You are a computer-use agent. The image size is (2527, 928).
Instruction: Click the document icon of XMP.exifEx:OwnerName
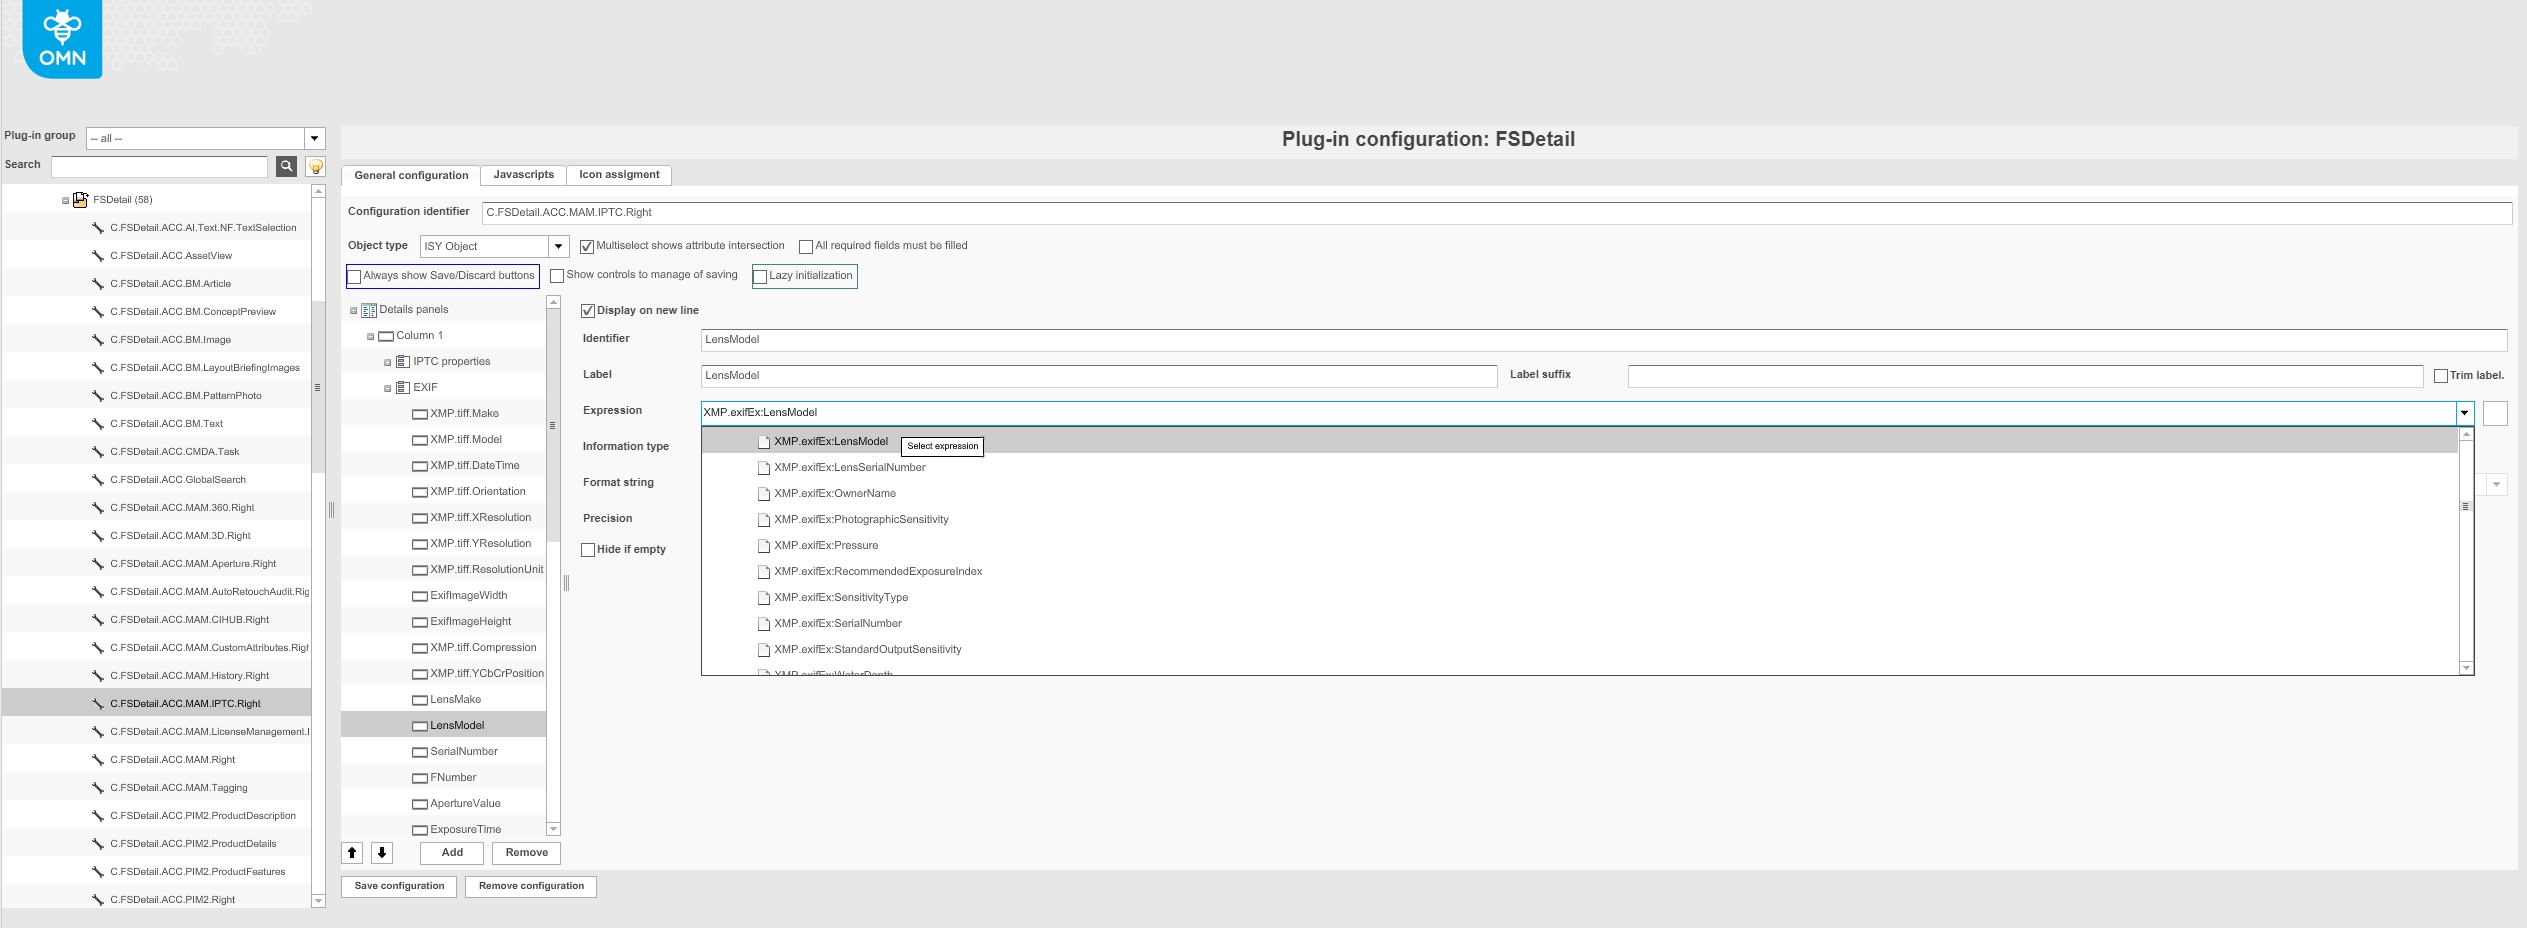(x=764, y=494)
